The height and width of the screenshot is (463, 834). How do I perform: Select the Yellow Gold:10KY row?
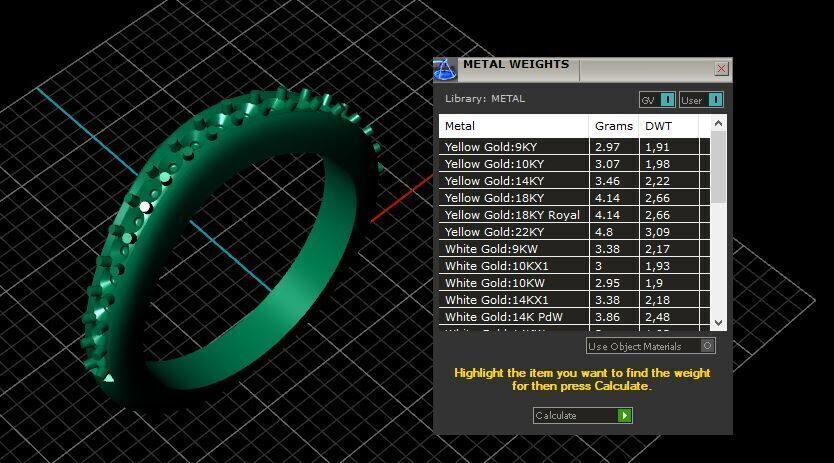coord(574,164)
